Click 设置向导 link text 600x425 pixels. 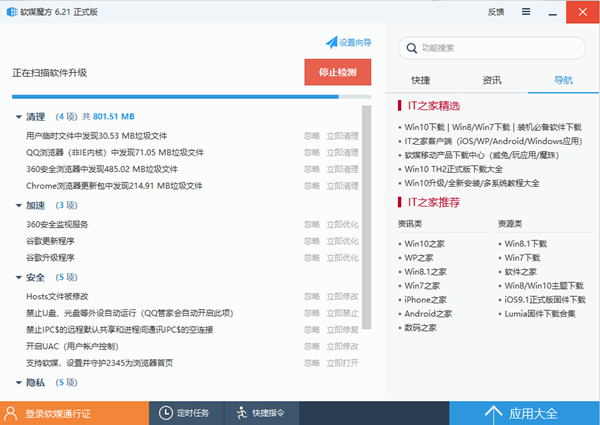pyautogui.click(x=355, y=42)
